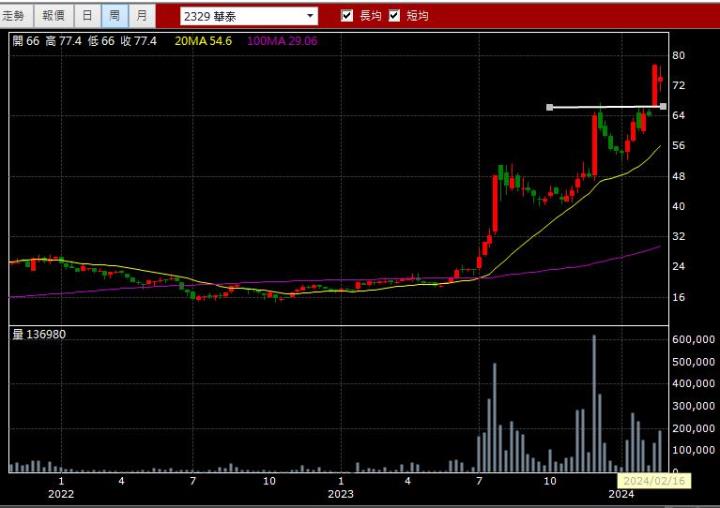Click the right handle of the white trendline
Screen dimensions: 720x508
pyautogui.click(x=663, y=106)
